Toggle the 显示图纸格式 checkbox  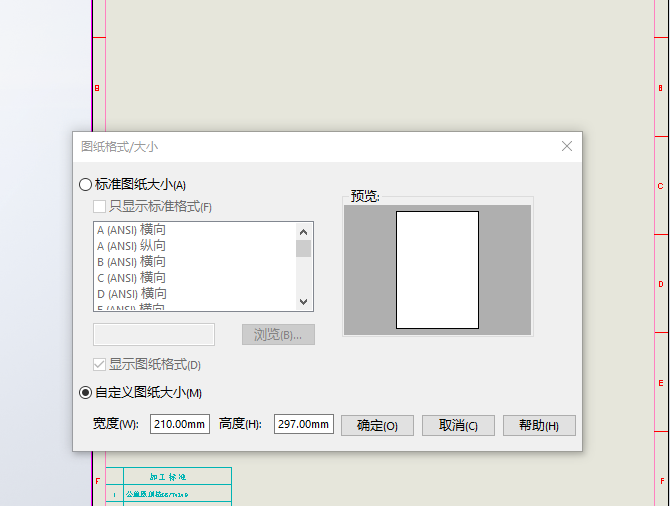(x=100, y=365)
